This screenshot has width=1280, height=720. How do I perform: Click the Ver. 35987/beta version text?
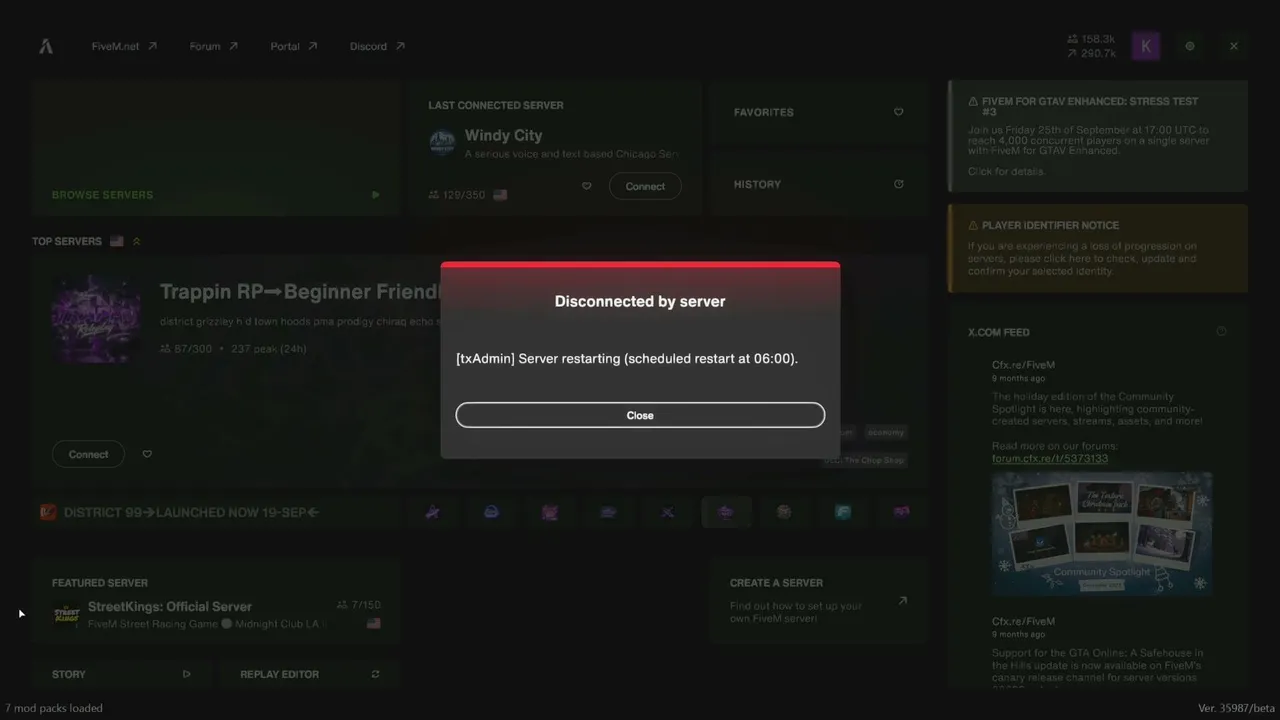pyautogui.click(x=1236, y=708)
